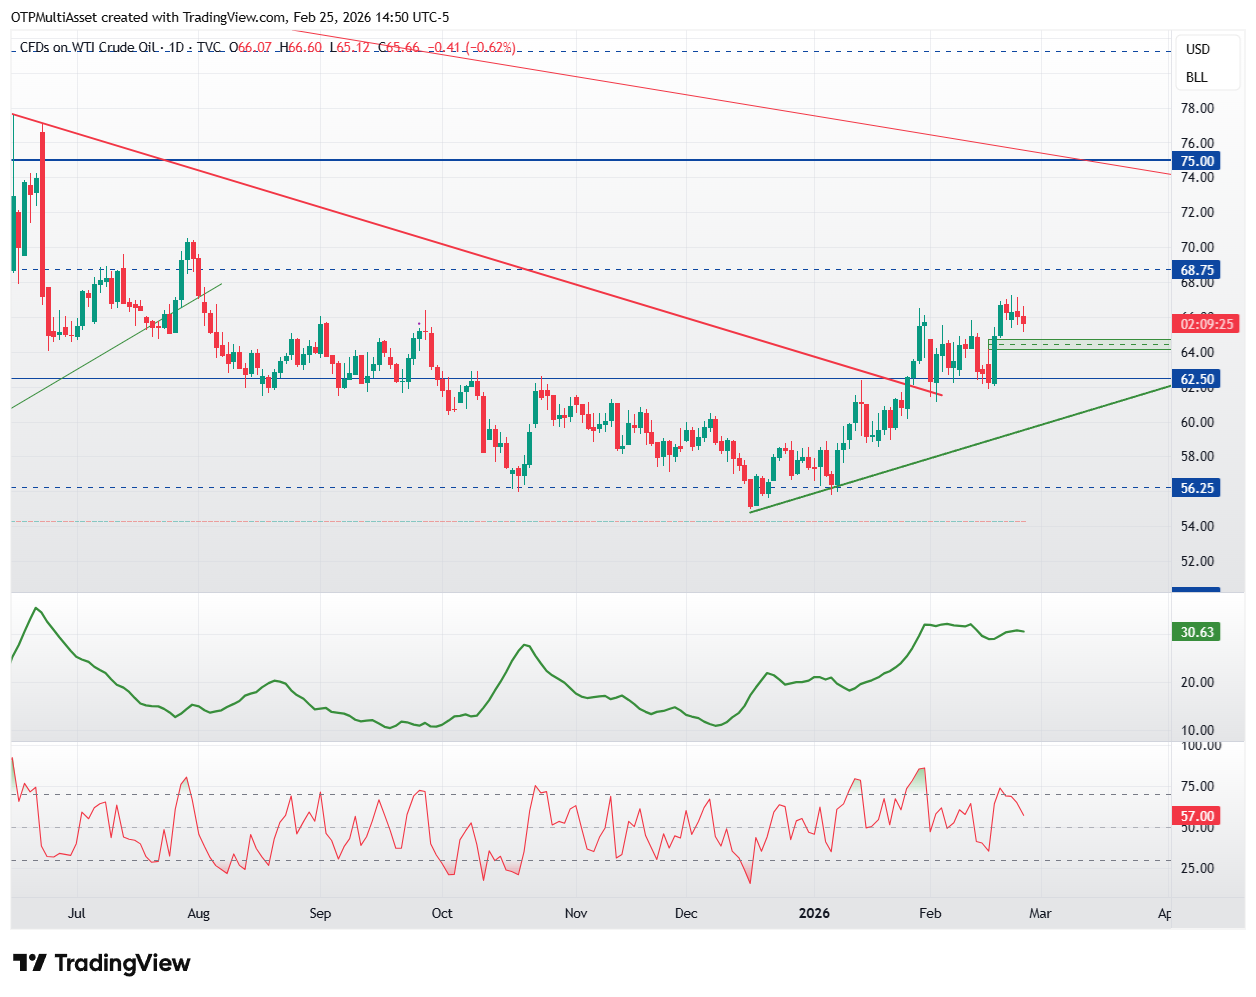Click the 56.25 price level tag

click(1196, 488)
